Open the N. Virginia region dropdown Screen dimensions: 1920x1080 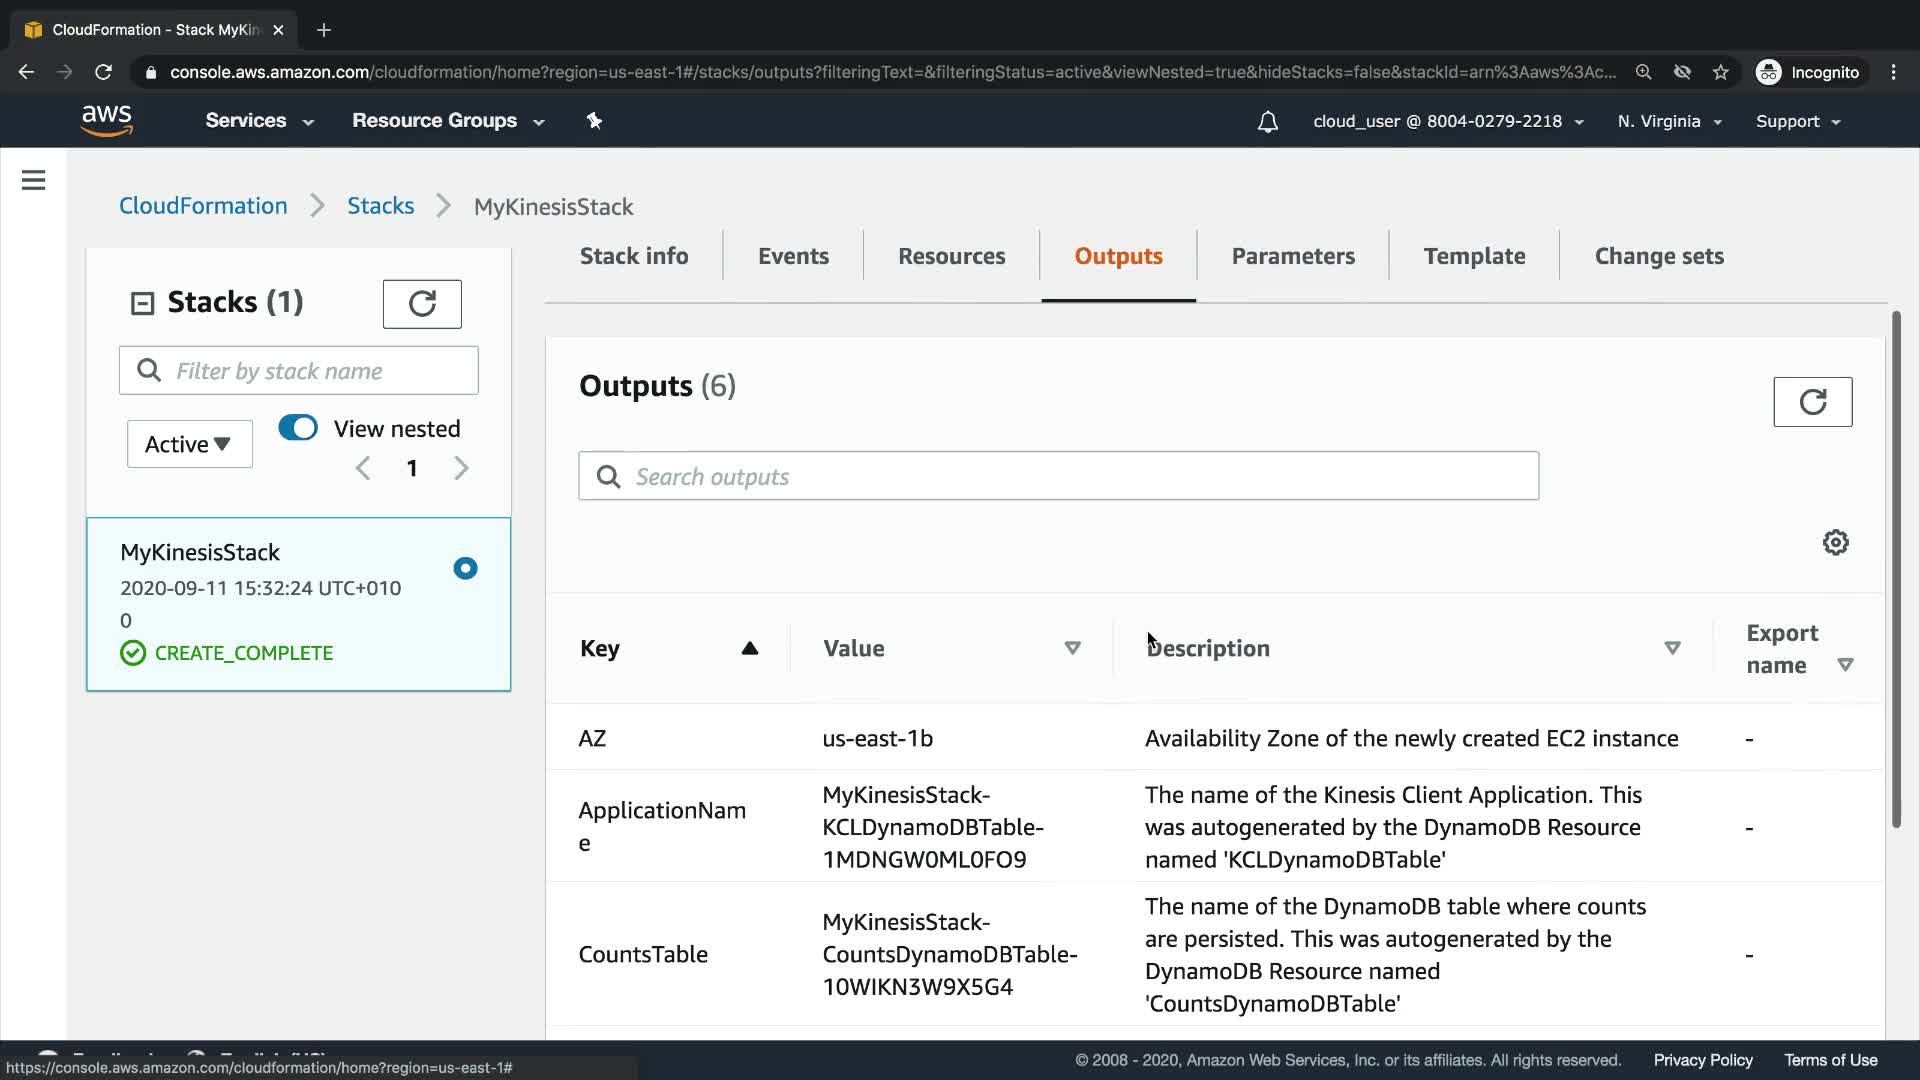(x=1669, y=121)
